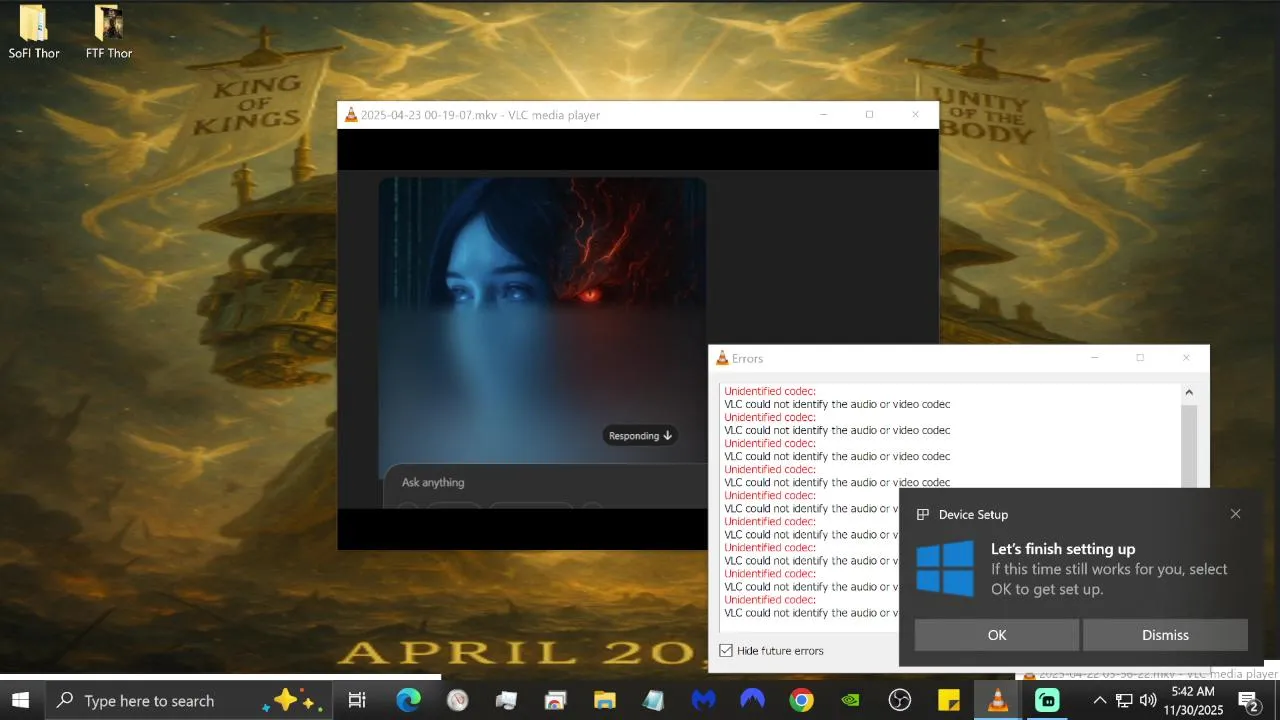Open the taskbar app icon left of File Explorer
Screen dimensions: 1280x720
[x=556, y=701]
